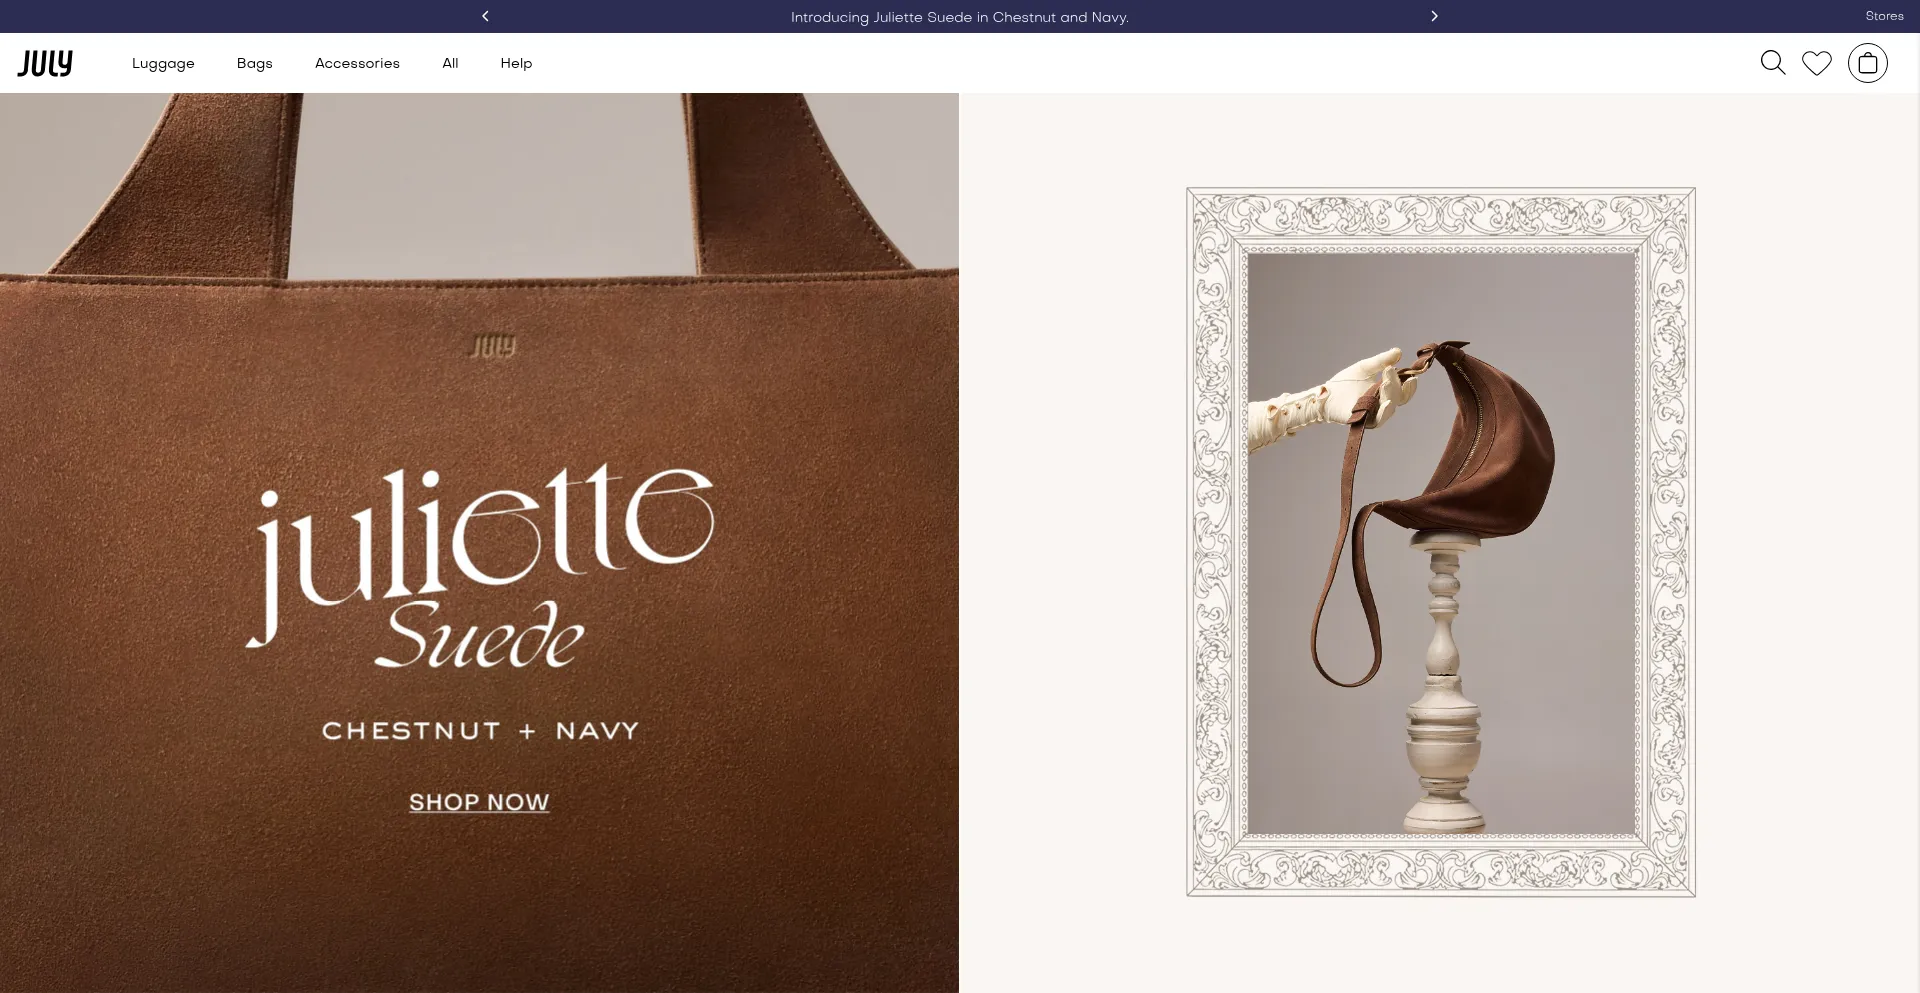Click the Juliette Suede announcement text
The image size is (1920, 993).
(959, 17)
